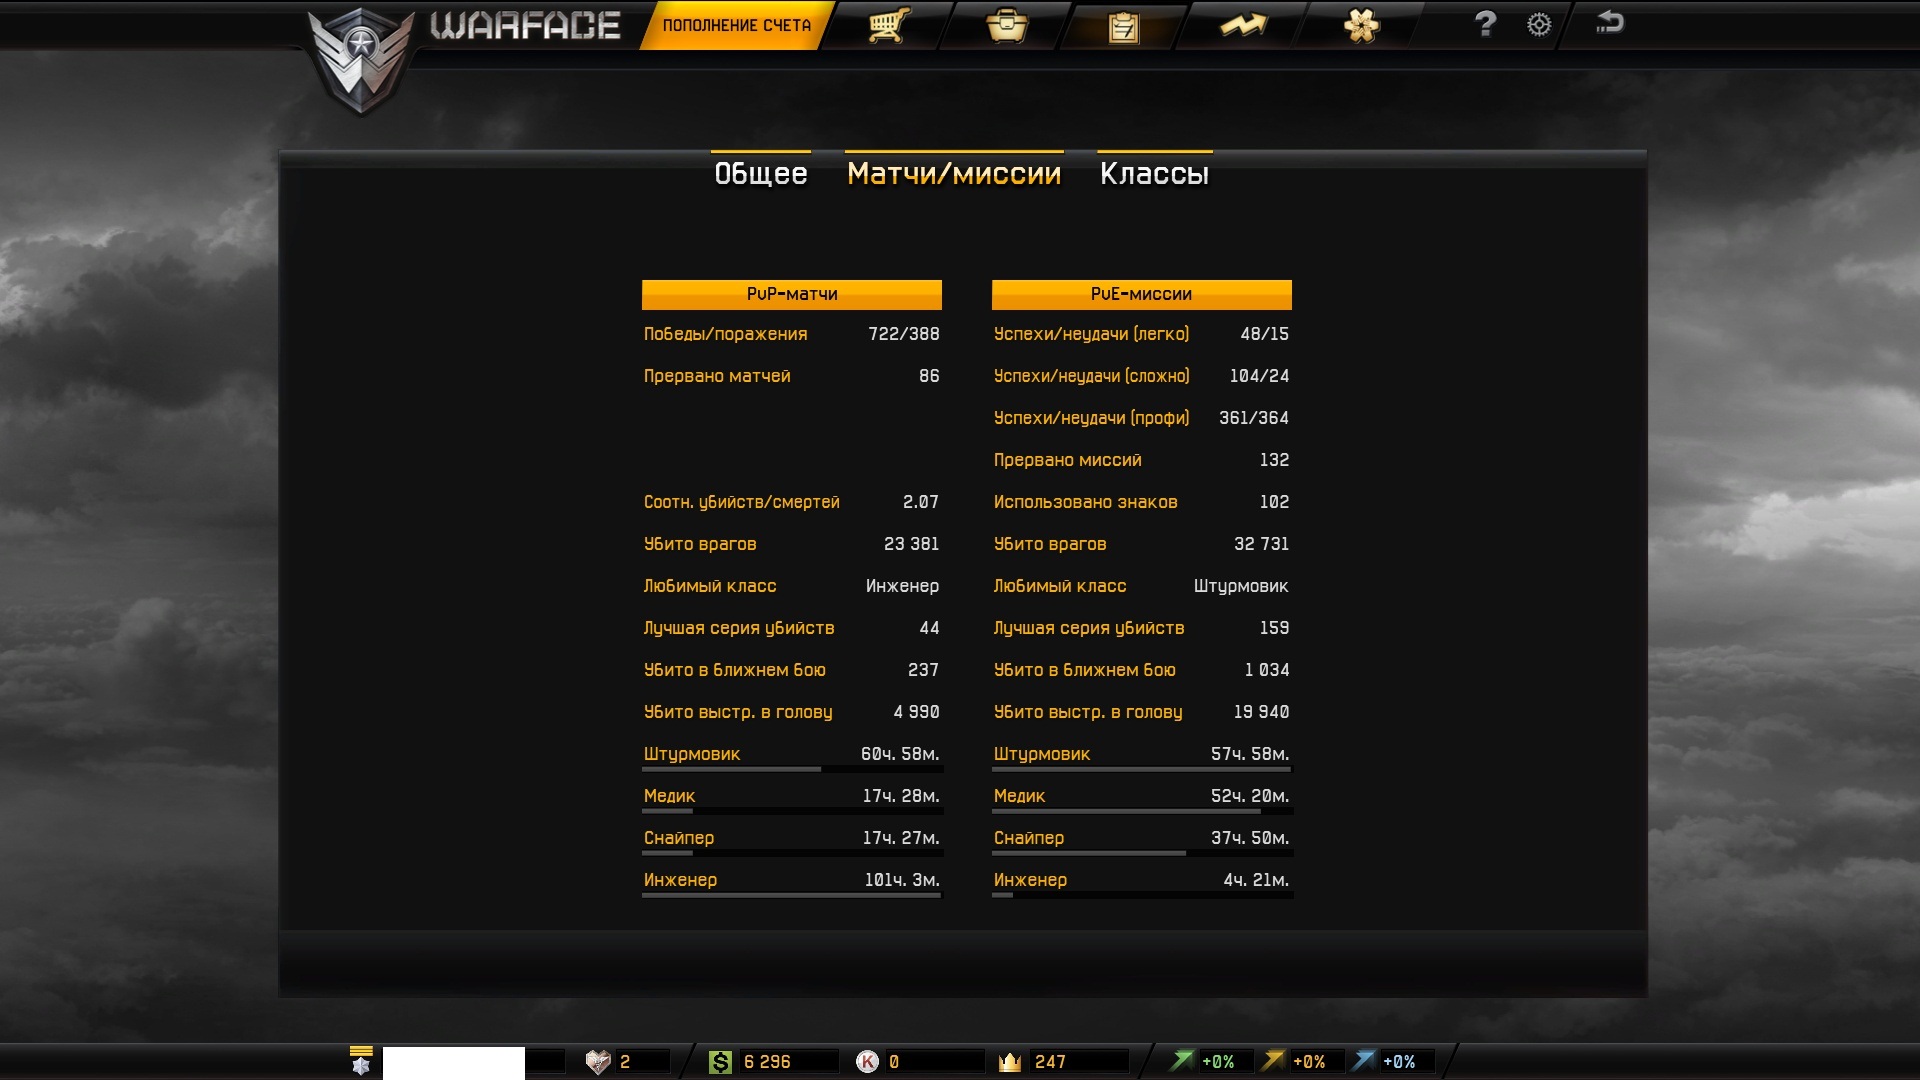Click the clipboard statistics icon
Image resolution: width=1920 pixels, height=1080 pixels.
point(1123,27)
